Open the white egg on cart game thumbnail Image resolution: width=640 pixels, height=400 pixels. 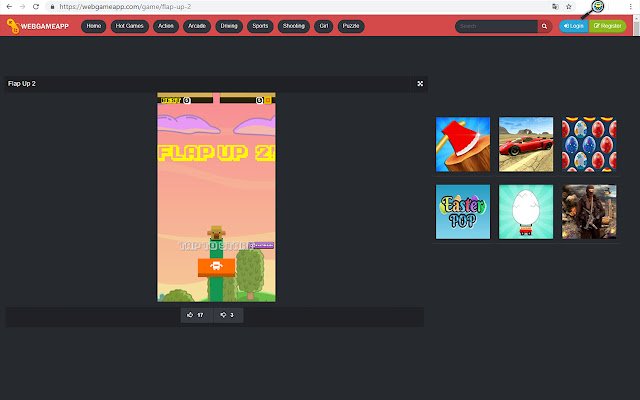pyautogui.click(x=526, y=212)
